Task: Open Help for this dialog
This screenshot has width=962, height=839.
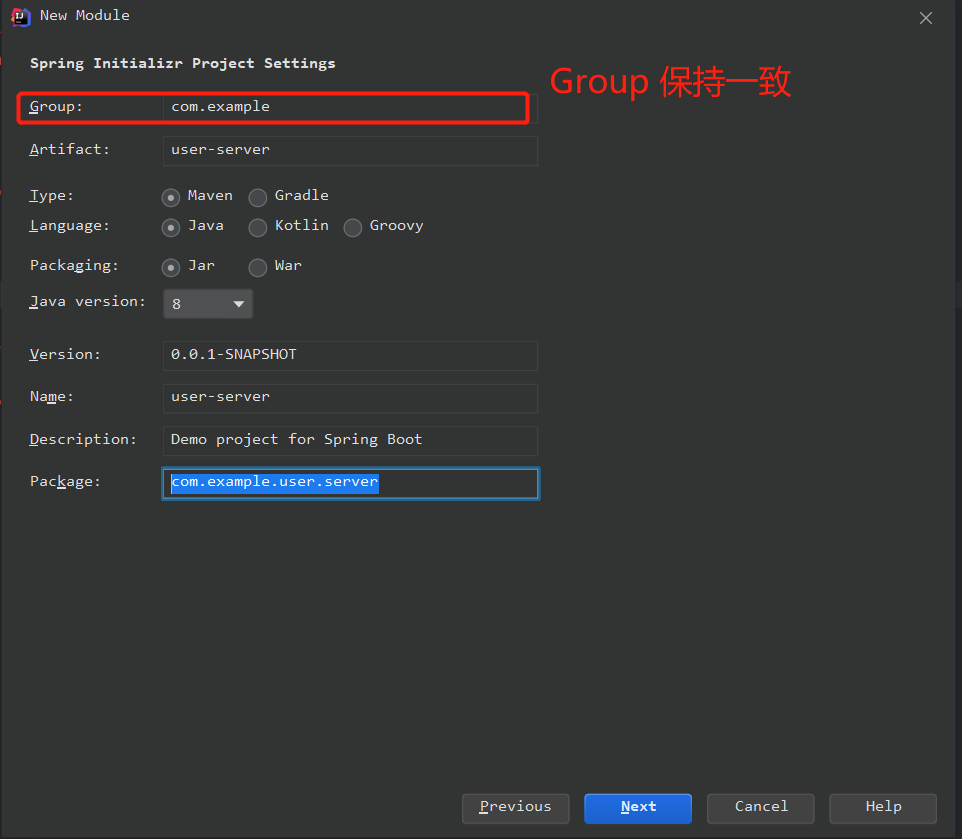Action: pyautogui.click(x=883, y=808)
